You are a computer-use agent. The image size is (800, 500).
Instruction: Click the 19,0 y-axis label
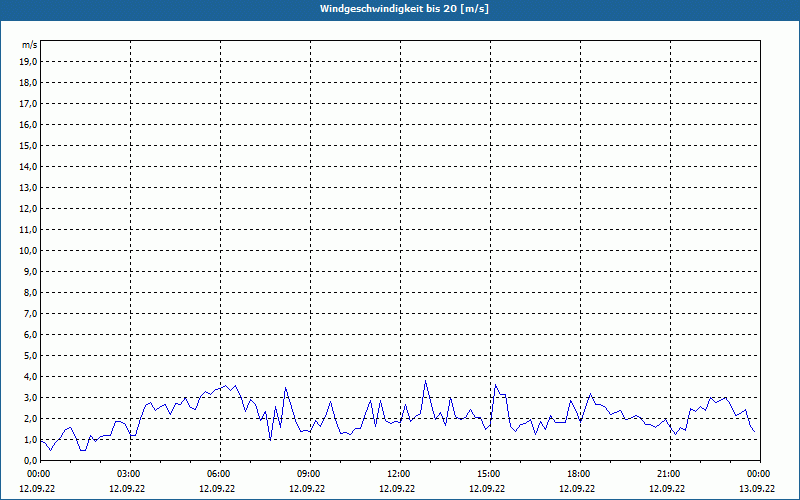coord(29,62)
